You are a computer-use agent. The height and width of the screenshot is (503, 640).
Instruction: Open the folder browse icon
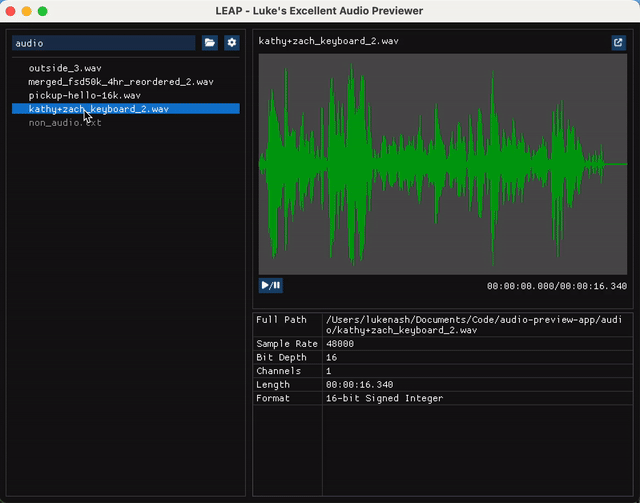pyautogui.click(x=210, y=43)
